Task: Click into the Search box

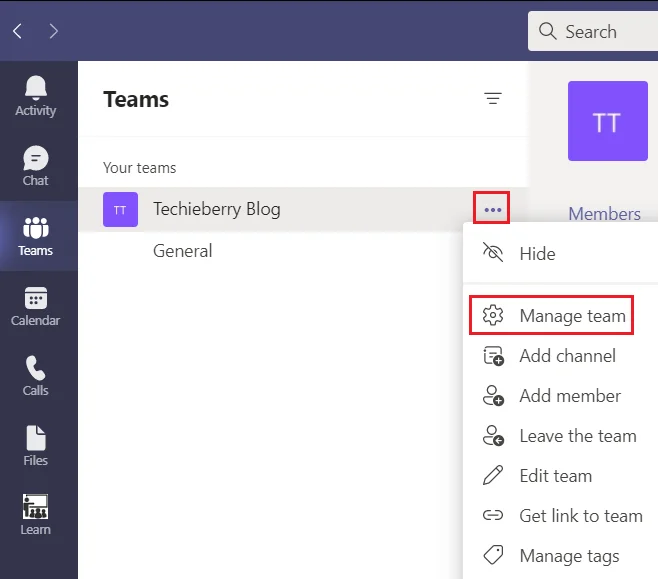Action: click(593, 31)
